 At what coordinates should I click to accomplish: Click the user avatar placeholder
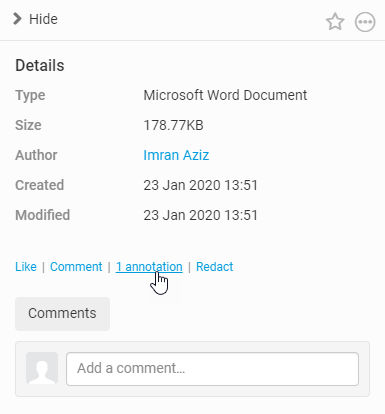point(42,368)
